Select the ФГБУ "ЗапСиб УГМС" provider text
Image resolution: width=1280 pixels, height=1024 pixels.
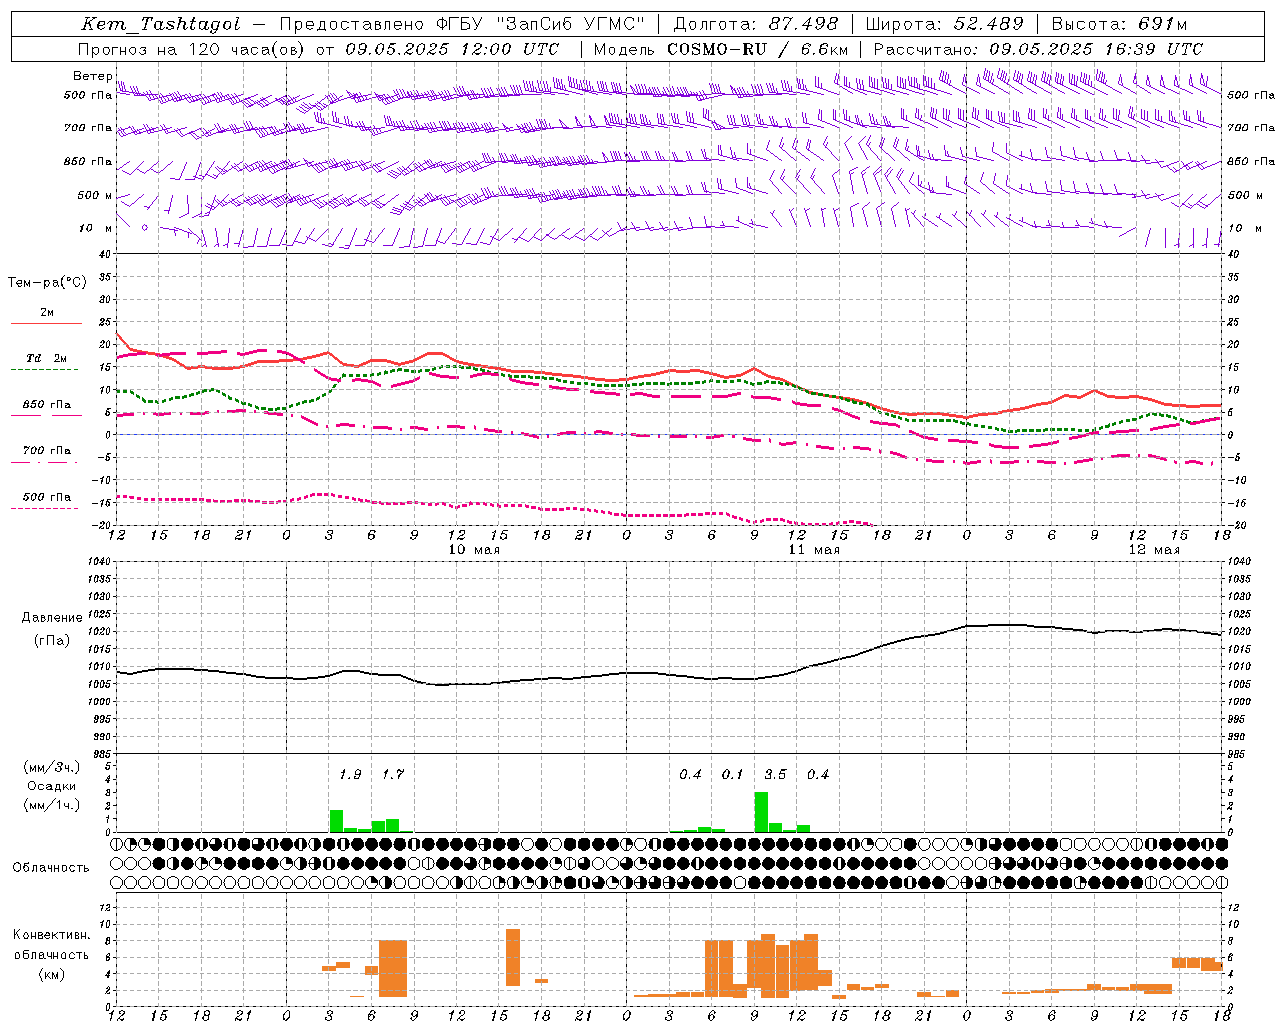[x=540, y=24]
